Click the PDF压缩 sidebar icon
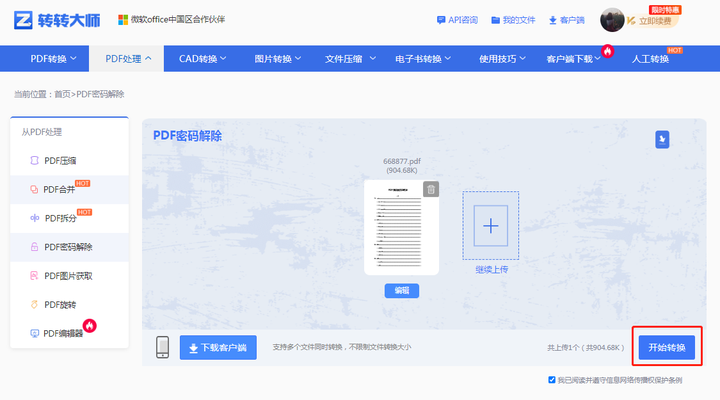The width and height of the screenshot is (720, 400). 34,160
